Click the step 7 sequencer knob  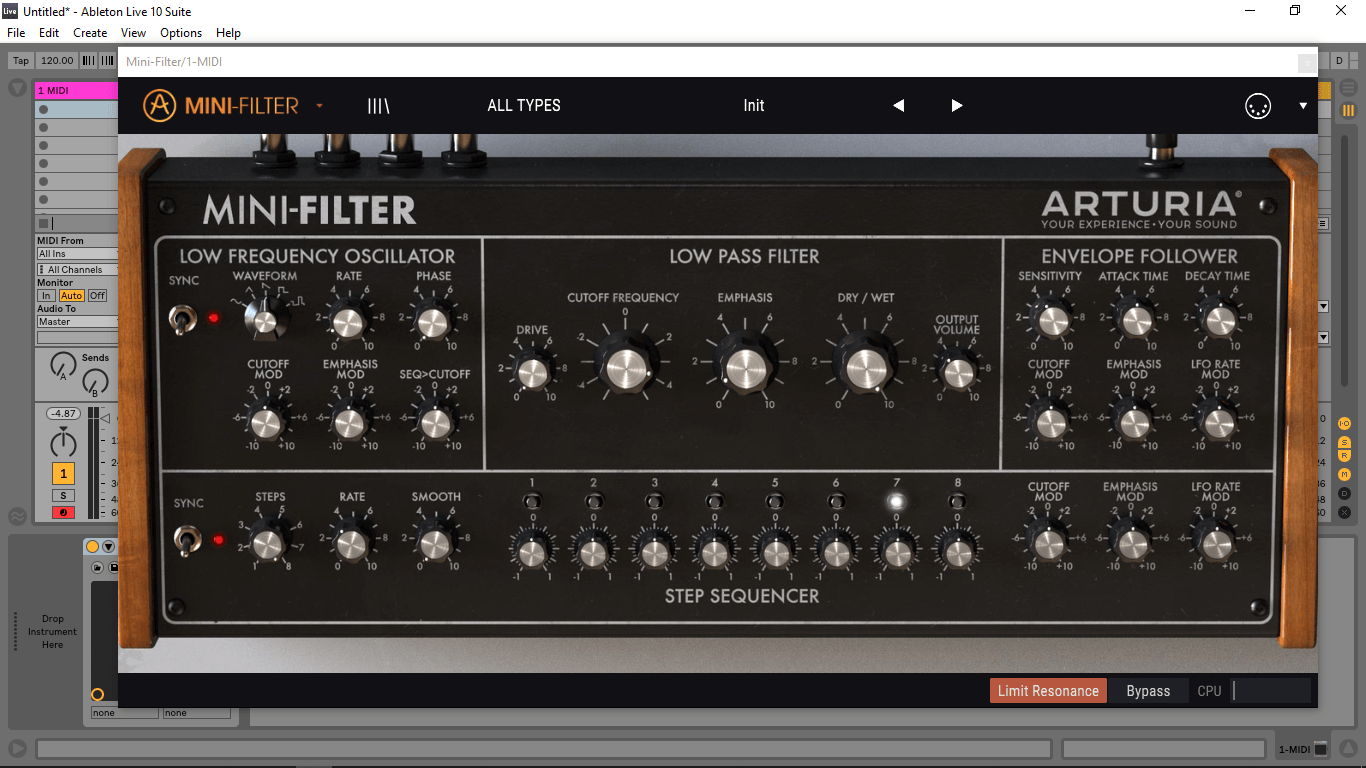pos(897,552)
